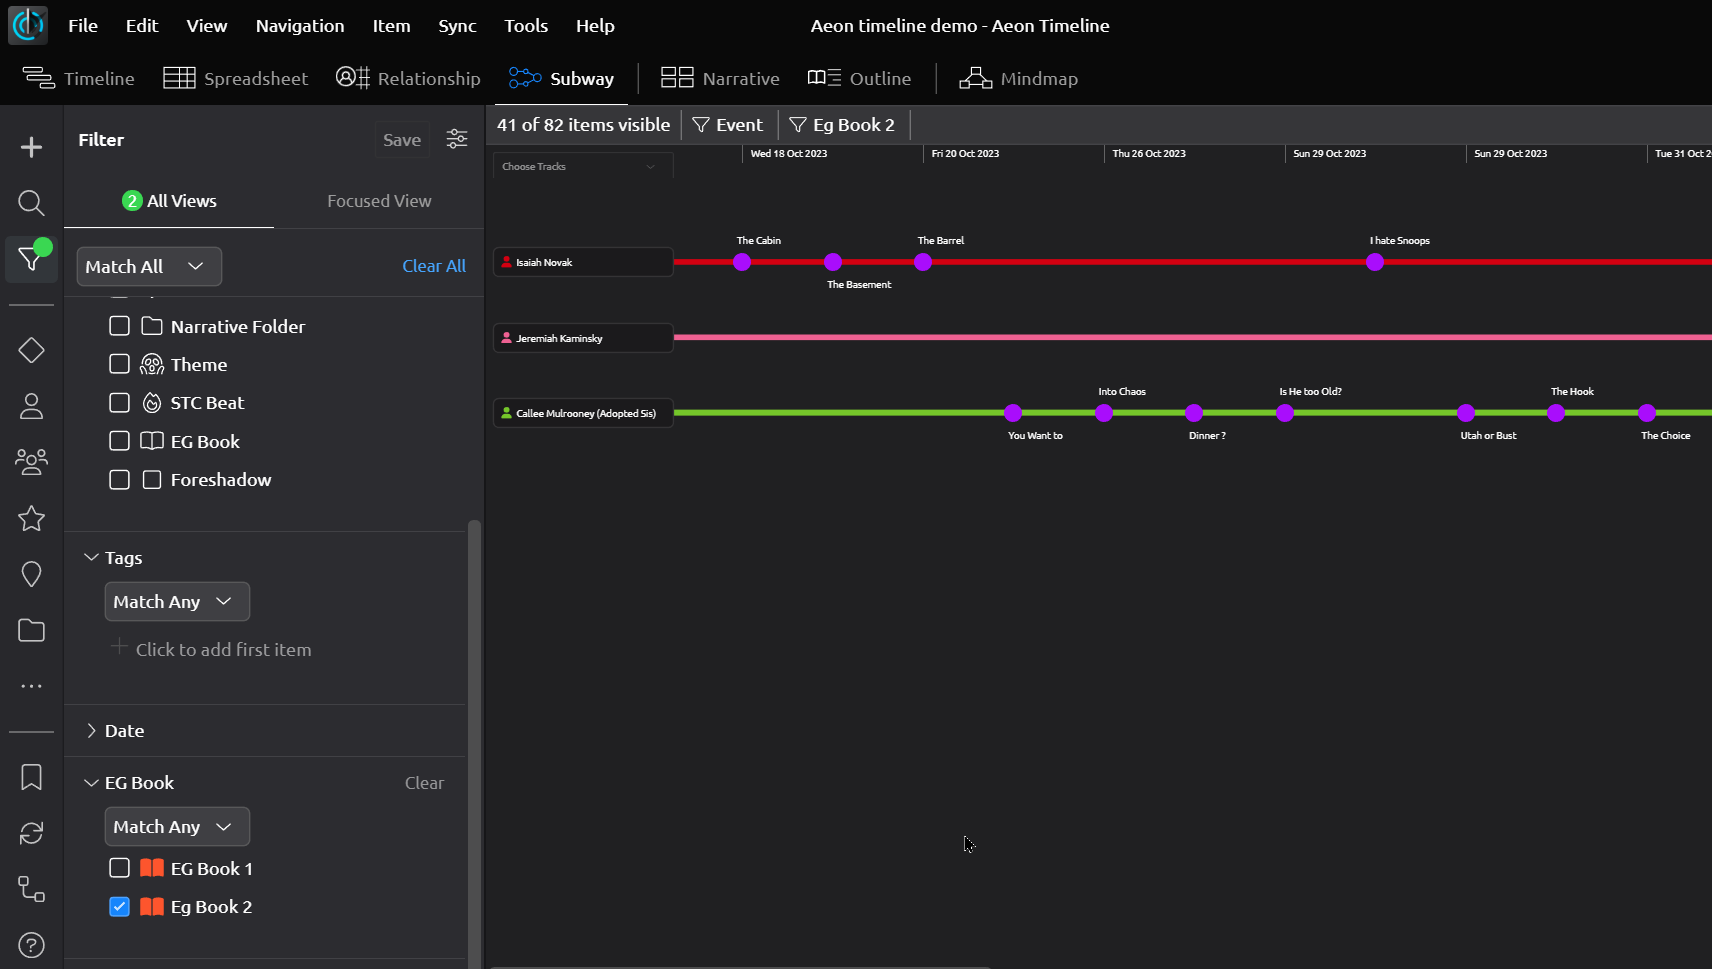Switch to the Relationship view
This screenshot has width=1712, height=969.
(x=408, y=78)
